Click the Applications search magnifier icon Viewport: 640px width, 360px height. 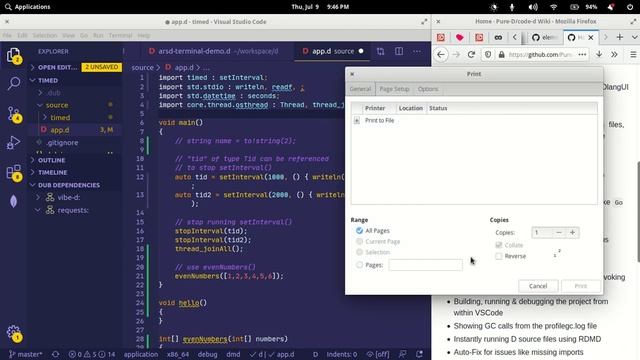(x=8, y=7)
